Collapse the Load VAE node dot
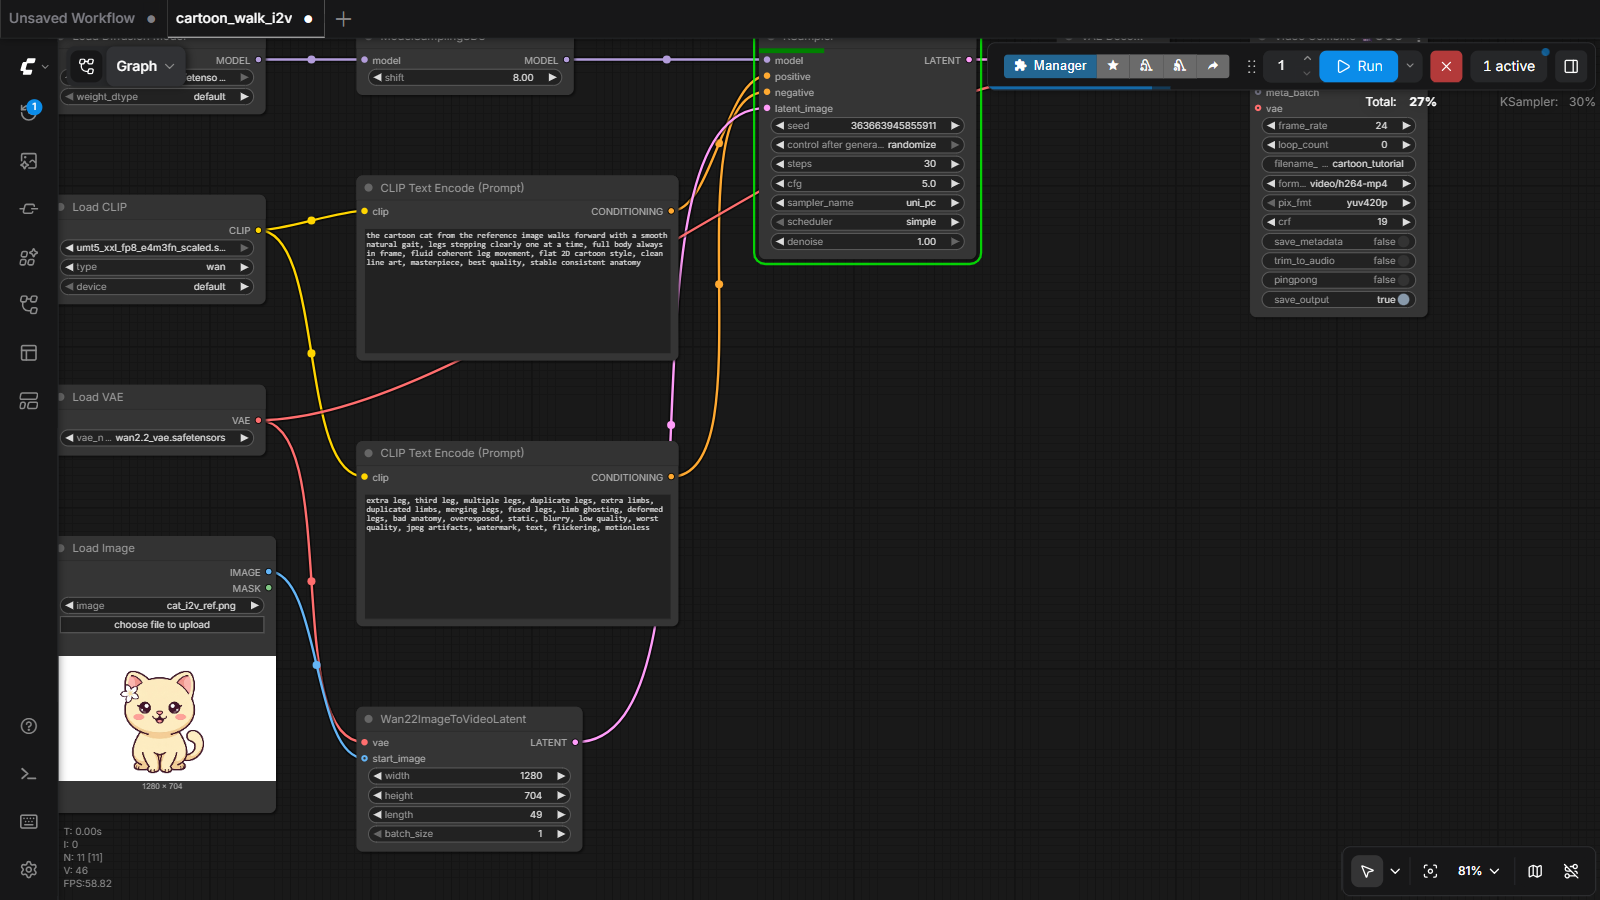The width and height of the screenshot is (1600, 900). tap(61, 397)
